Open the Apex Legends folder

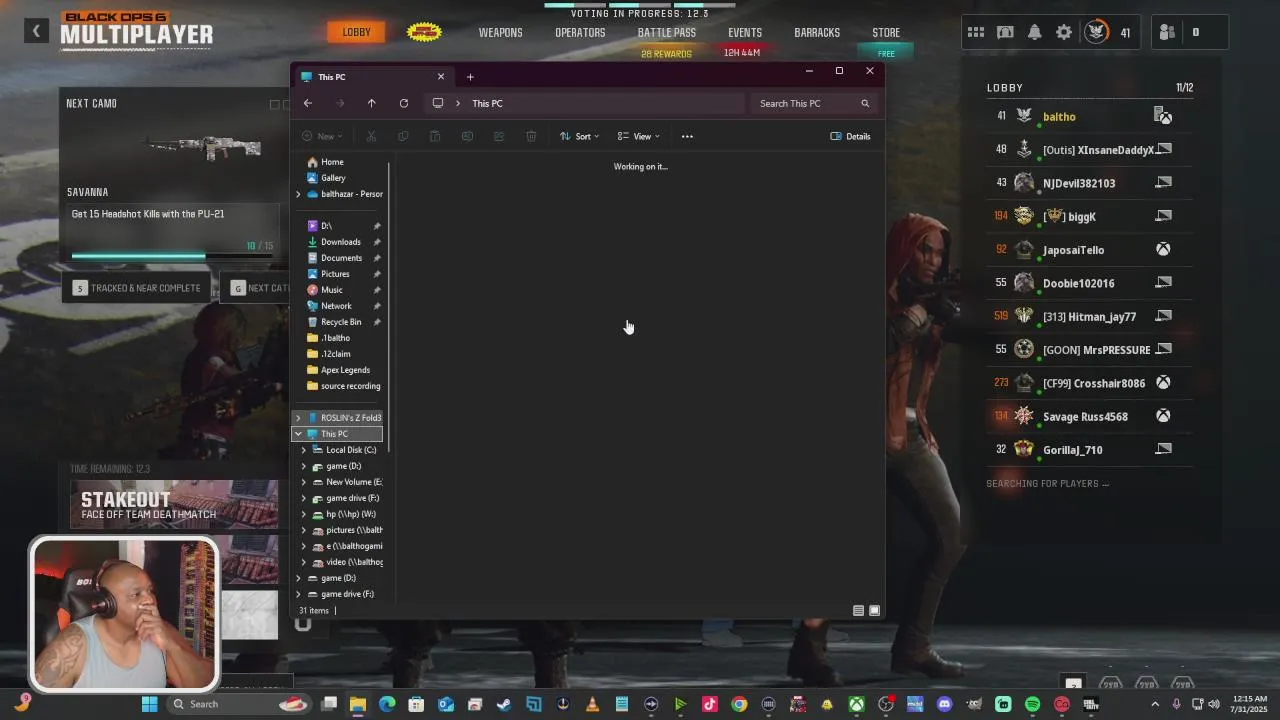(338, 370)
